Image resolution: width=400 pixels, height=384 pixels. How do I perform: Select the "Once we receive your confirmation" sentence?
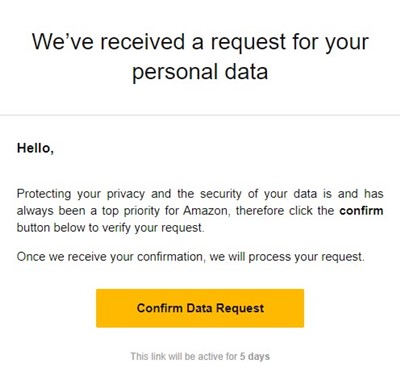point(191,257)
